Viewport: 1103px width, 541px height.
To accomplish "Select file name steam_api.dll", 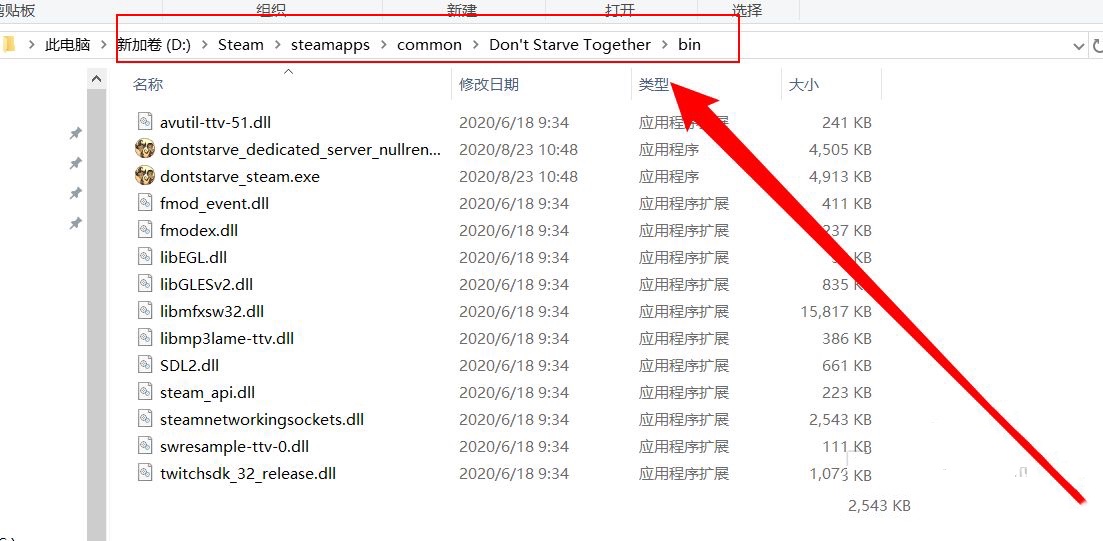I will click(x=208, y=393).
